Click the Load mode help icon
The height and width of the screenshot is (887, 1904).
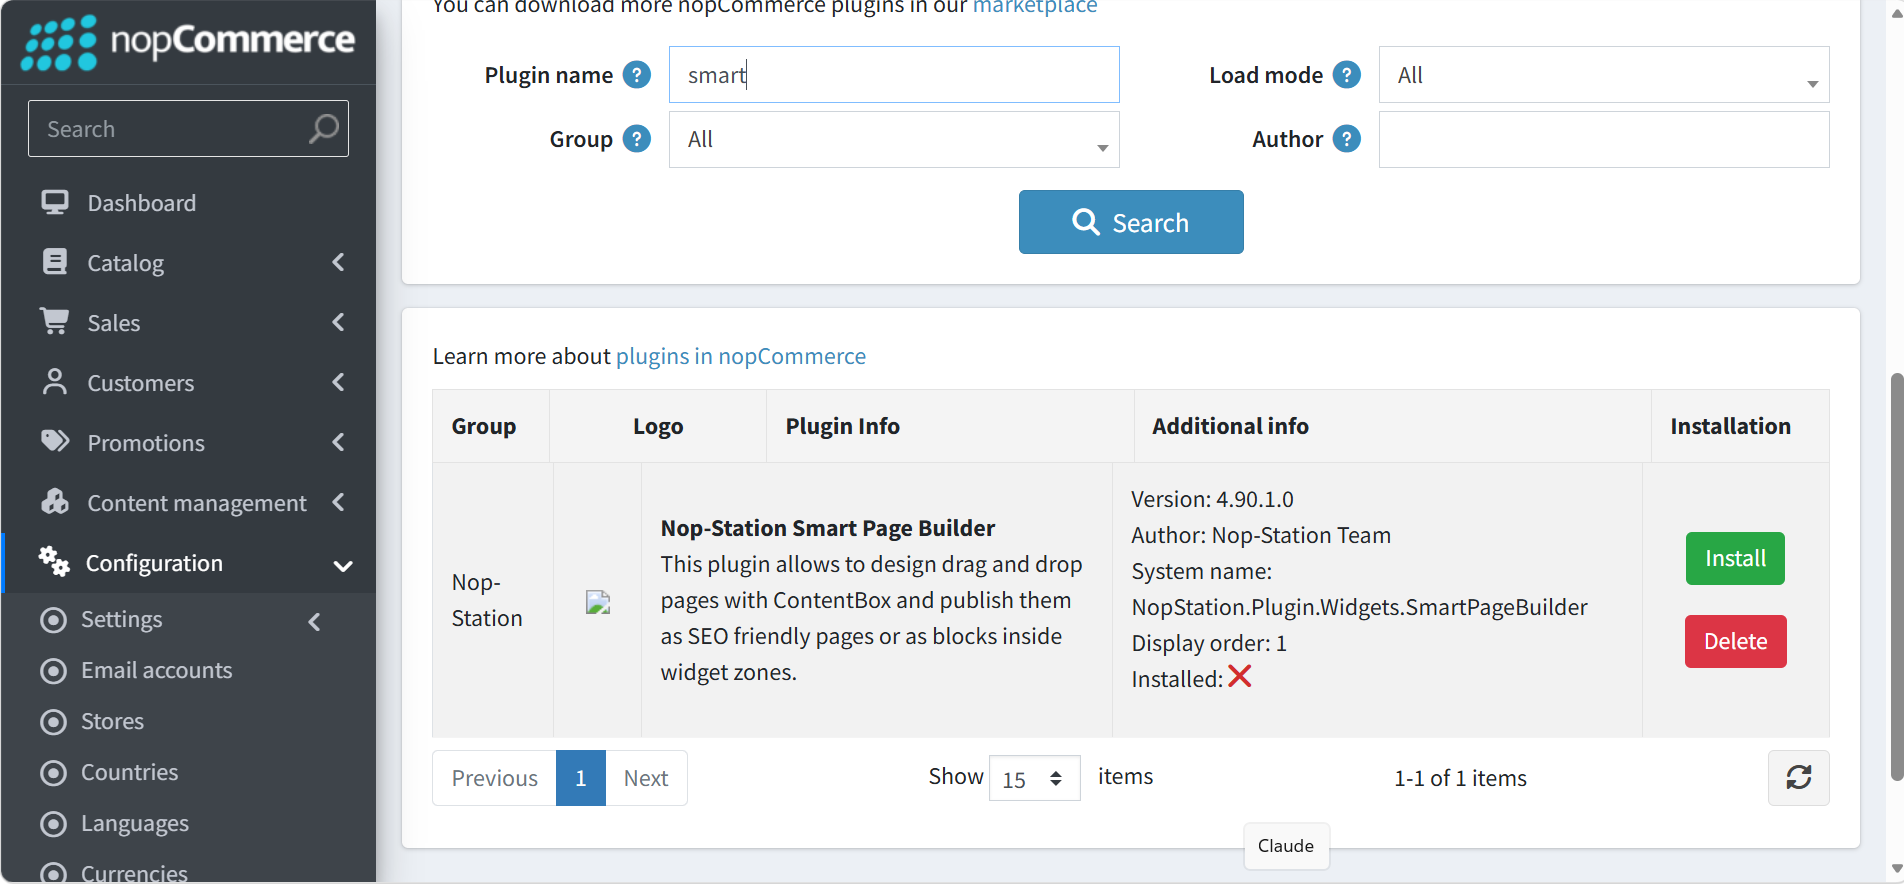[1347, 75]
